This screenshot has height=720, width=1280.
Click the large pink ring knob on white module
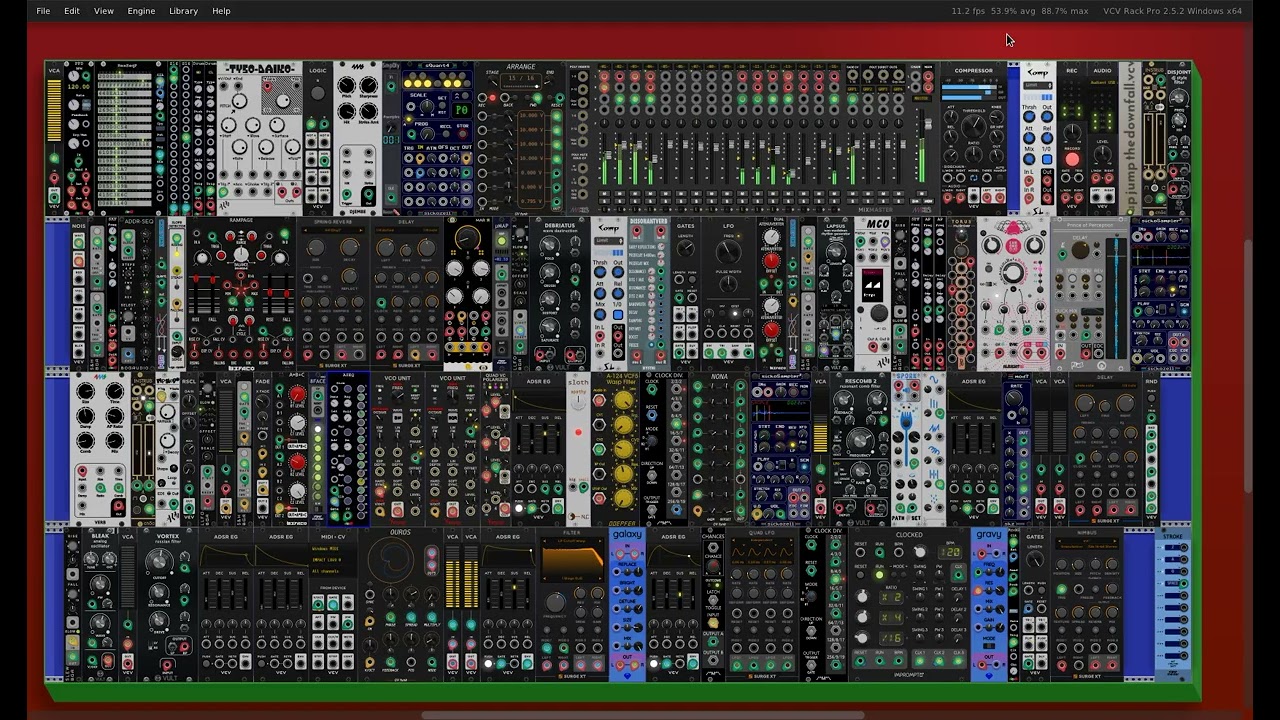point(1013,272)
